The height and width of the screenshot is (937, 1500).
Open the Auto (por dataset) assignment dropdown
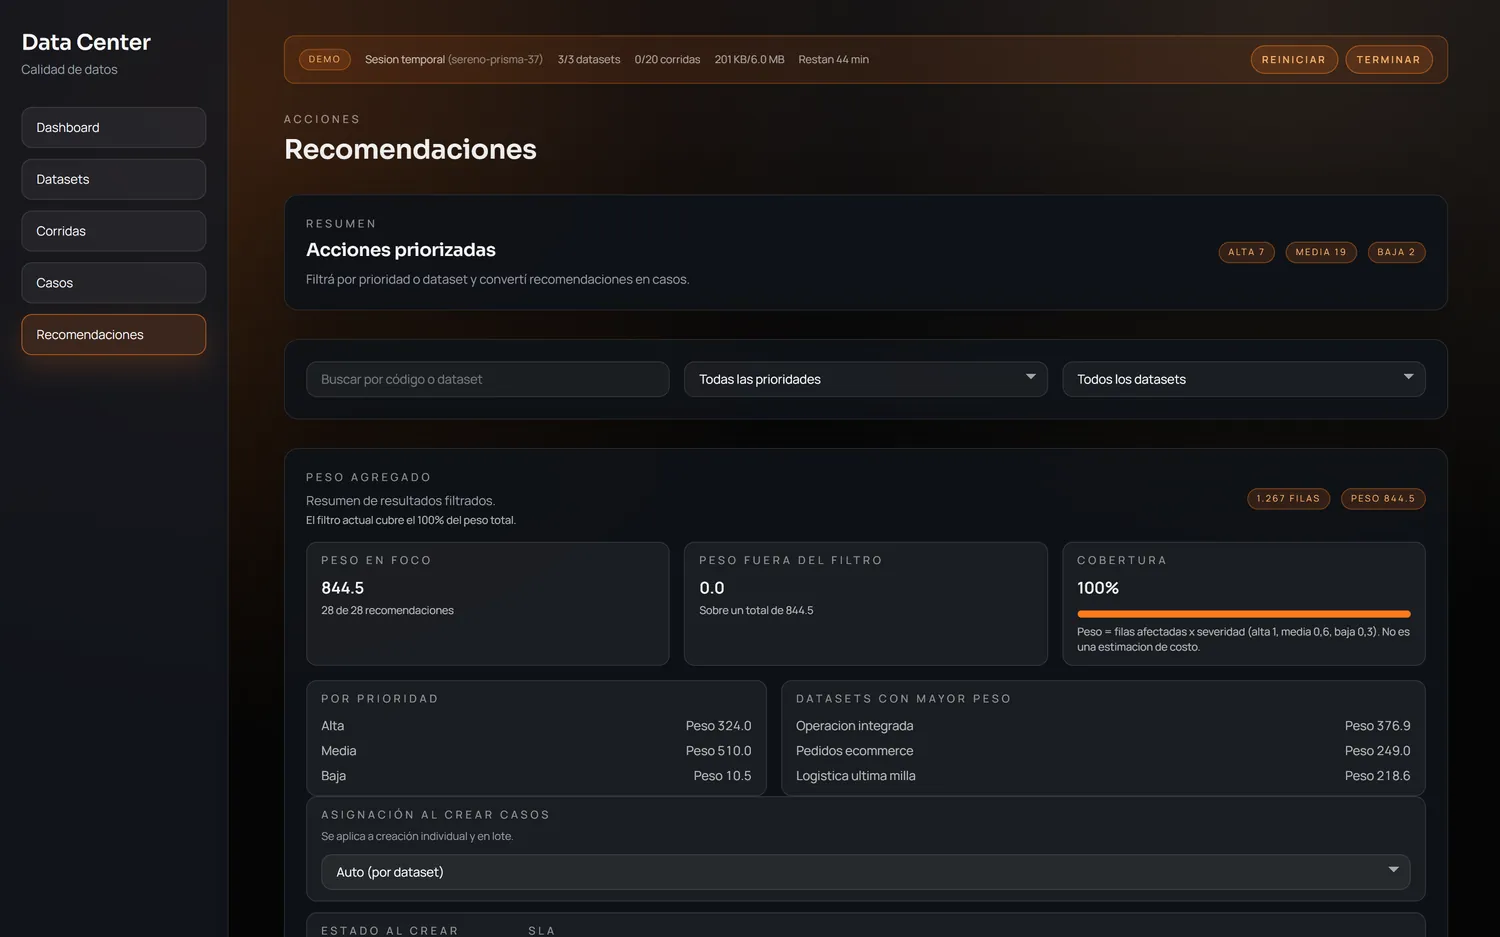click(865, 872)
